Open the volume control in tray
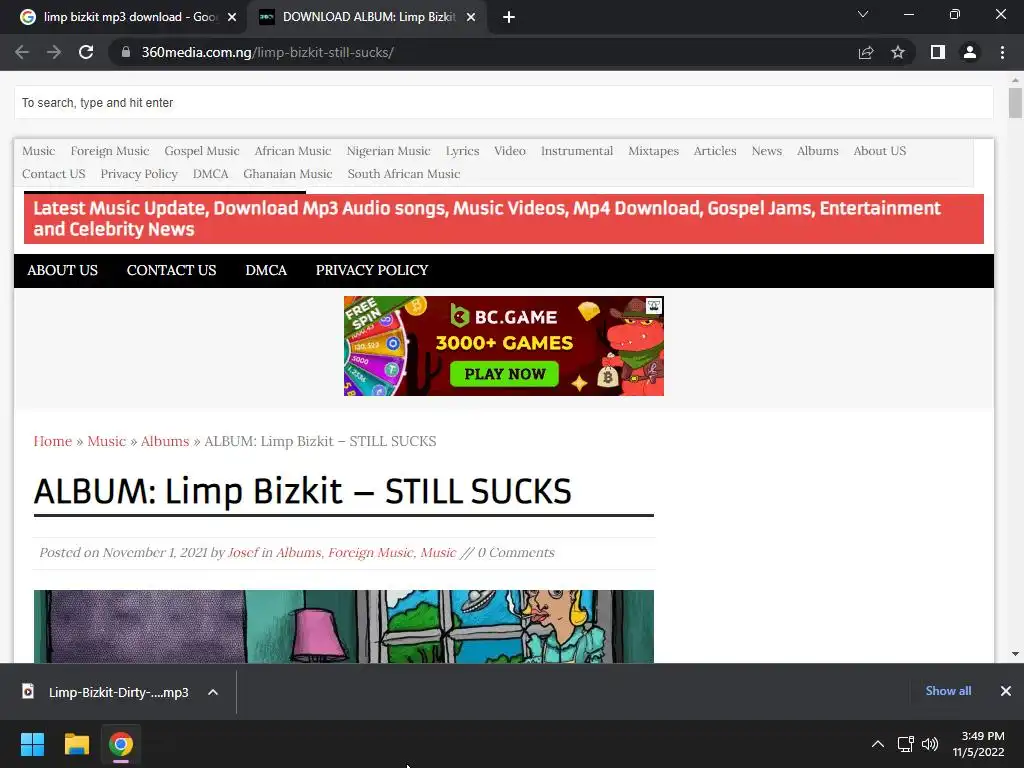 pyautogui.click(x=930, y=744)
